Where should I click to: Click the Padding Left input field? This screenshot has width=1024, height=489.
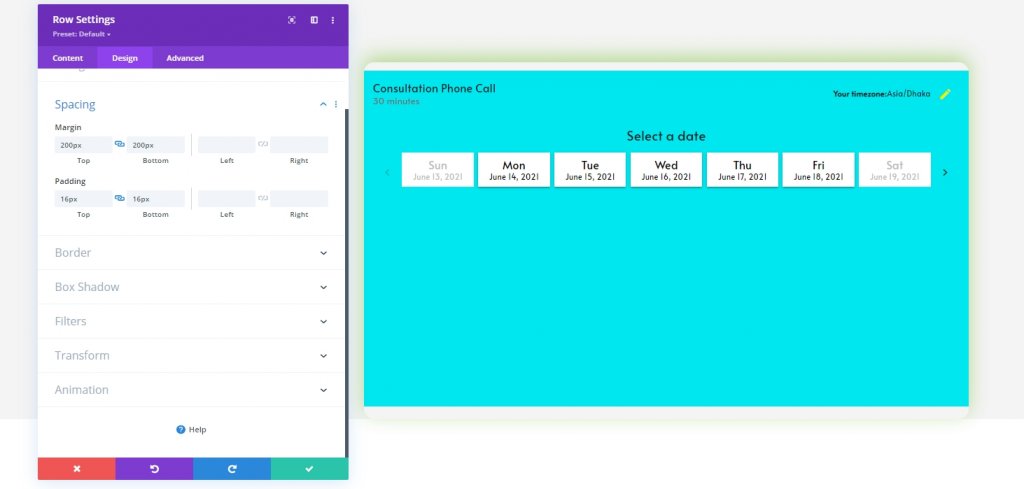pyautogui.click(x=227, y=198)
